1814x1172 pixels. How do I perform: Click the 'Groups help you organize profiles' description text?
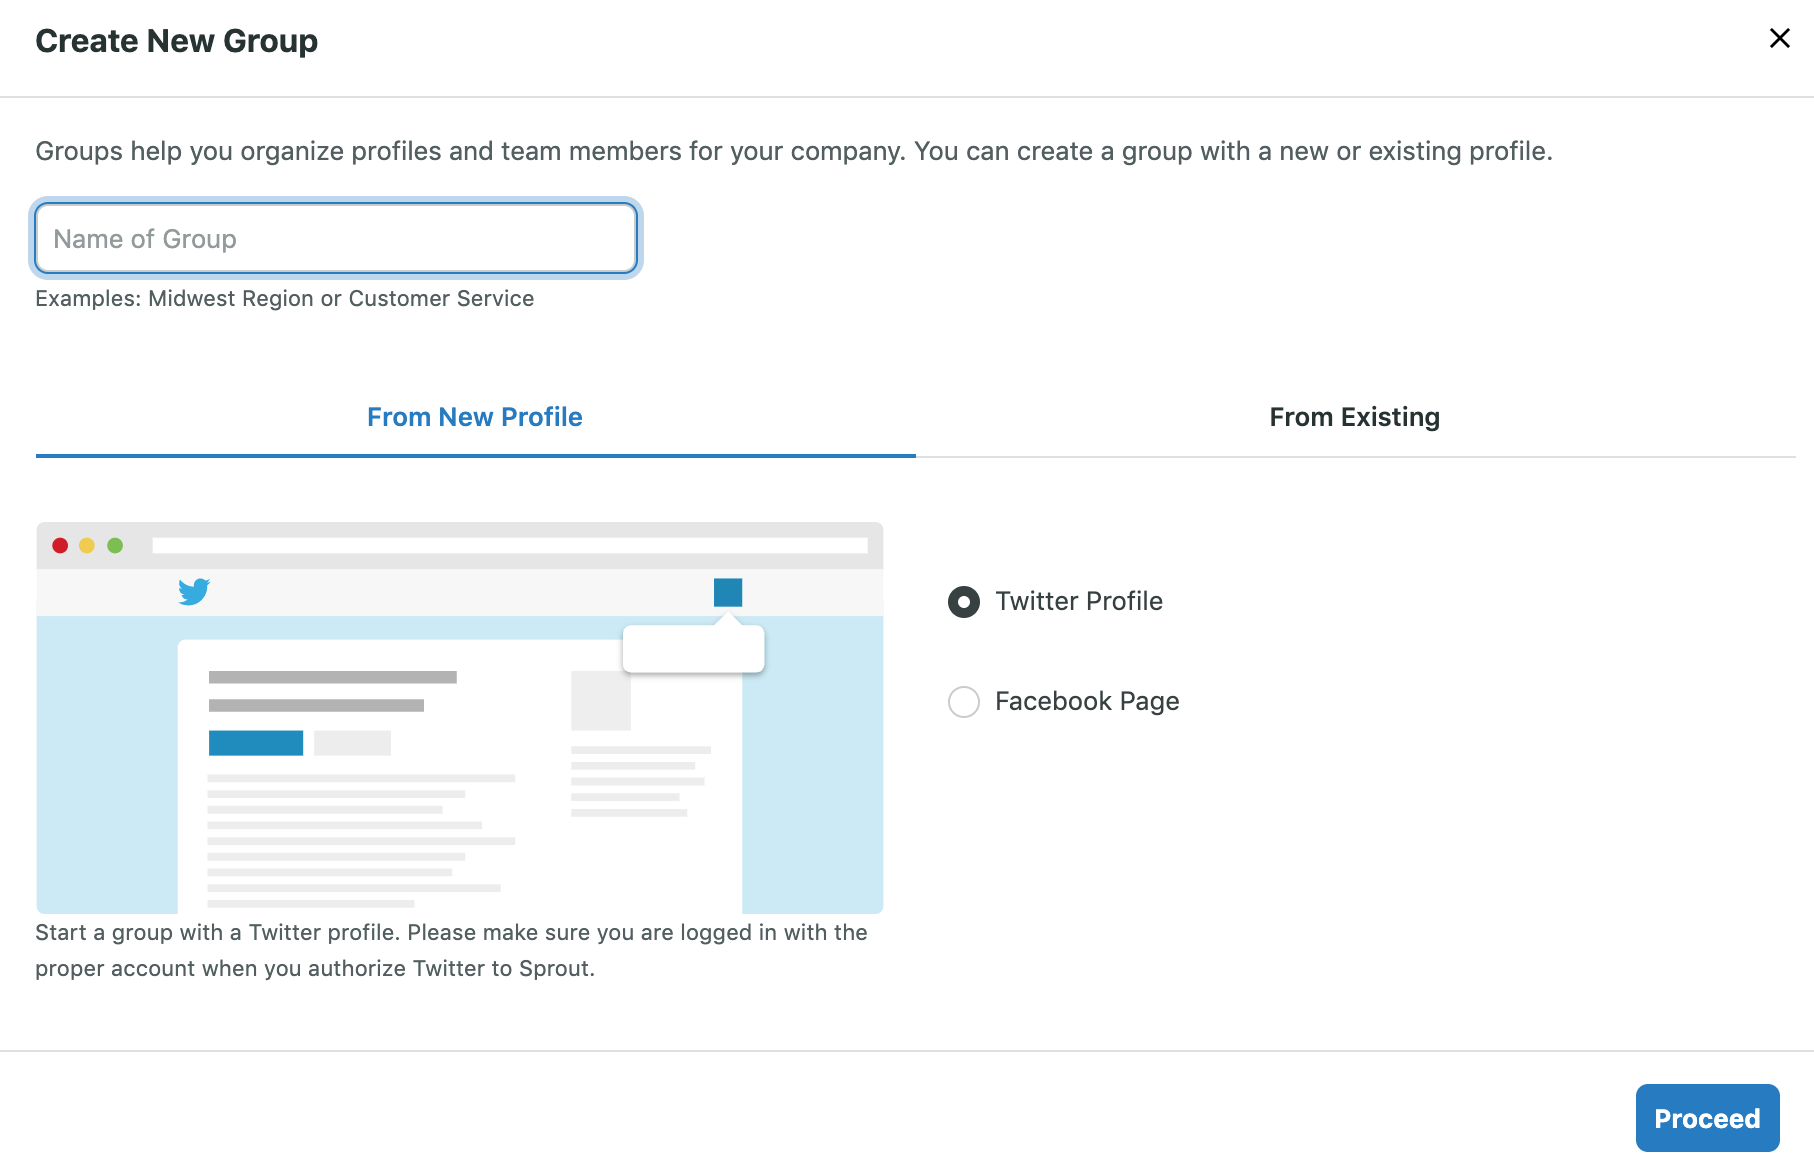click(794, 151)
